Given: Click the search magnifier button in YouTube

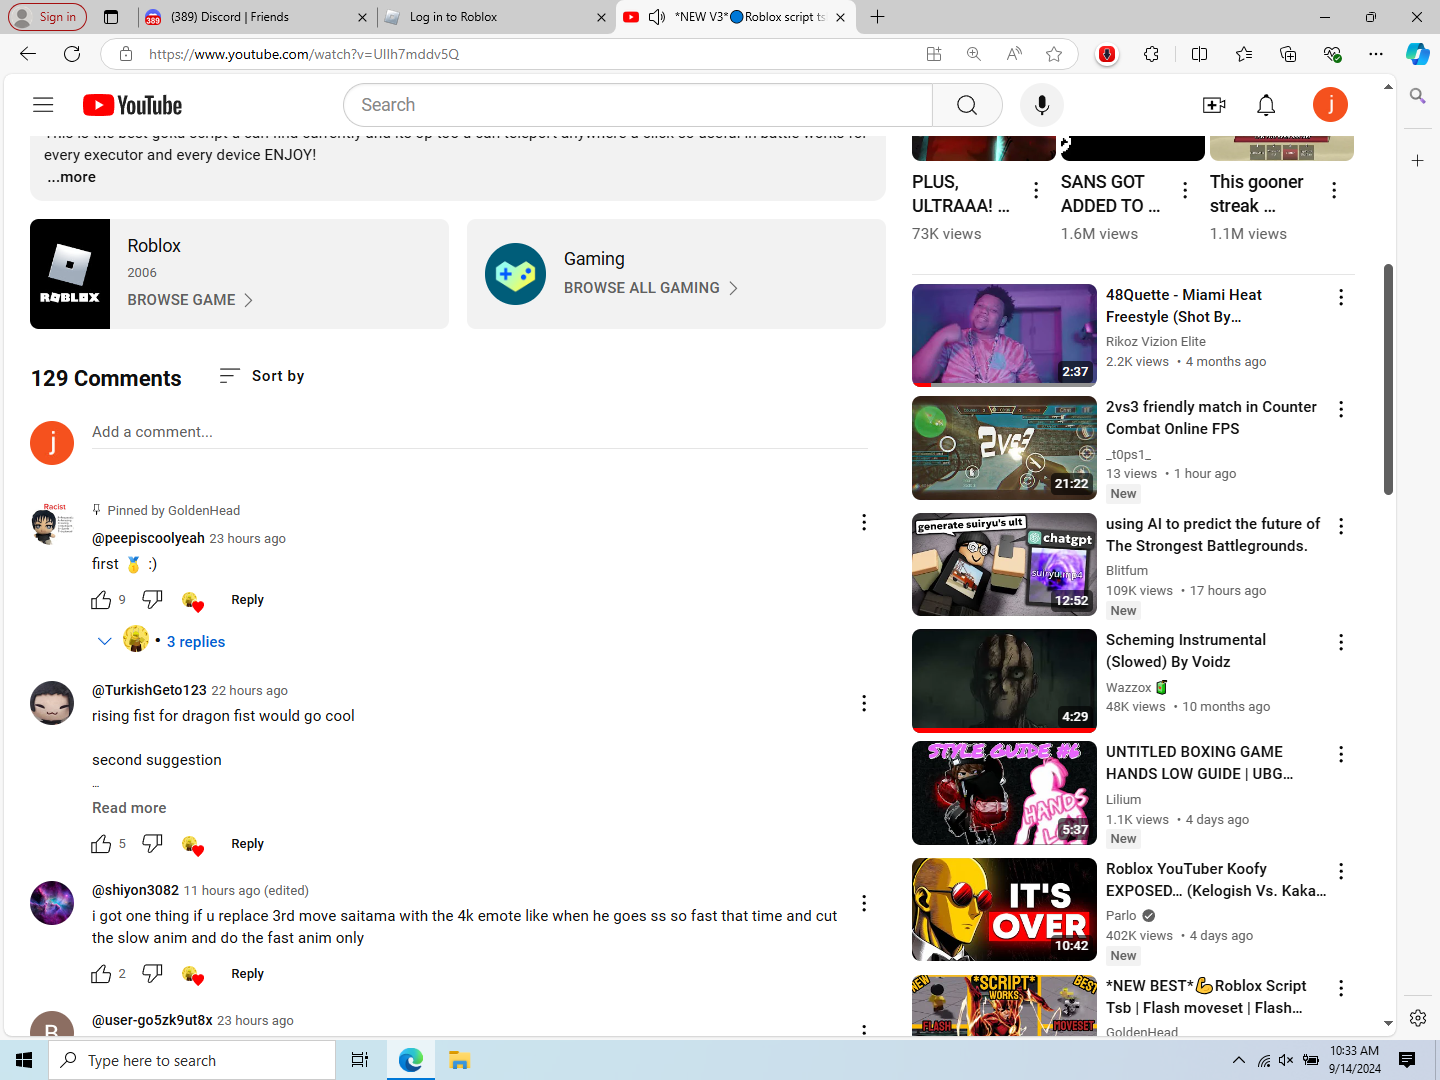Looking at the screenshot, I should tap(967, 105).
